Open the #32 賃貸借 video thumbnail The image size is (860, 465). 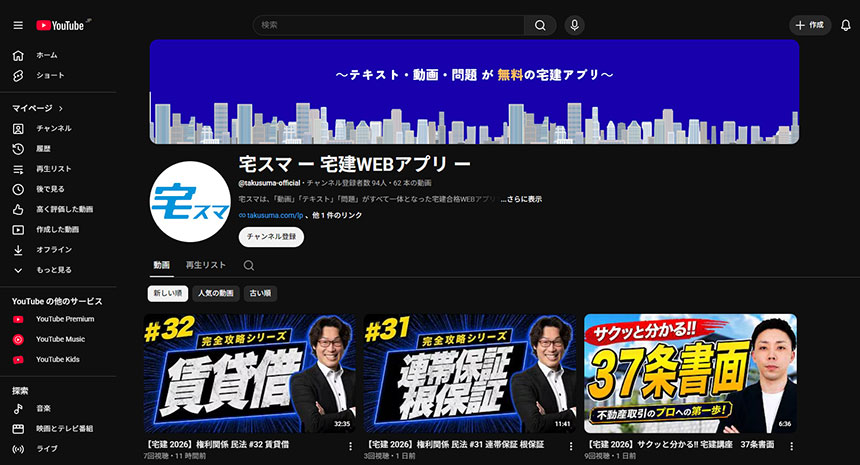[250, 373]
